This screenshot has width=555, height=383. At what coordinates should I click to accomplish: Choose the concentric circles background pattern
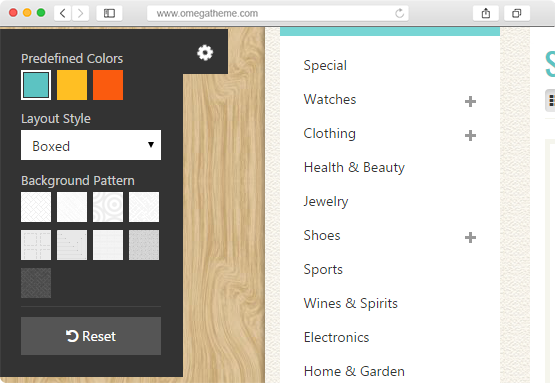coord(108,207)
